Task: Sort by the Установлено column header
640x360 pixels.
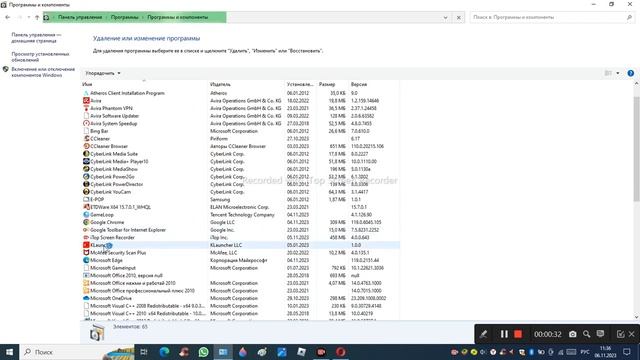Action: [x=300, y=84]
